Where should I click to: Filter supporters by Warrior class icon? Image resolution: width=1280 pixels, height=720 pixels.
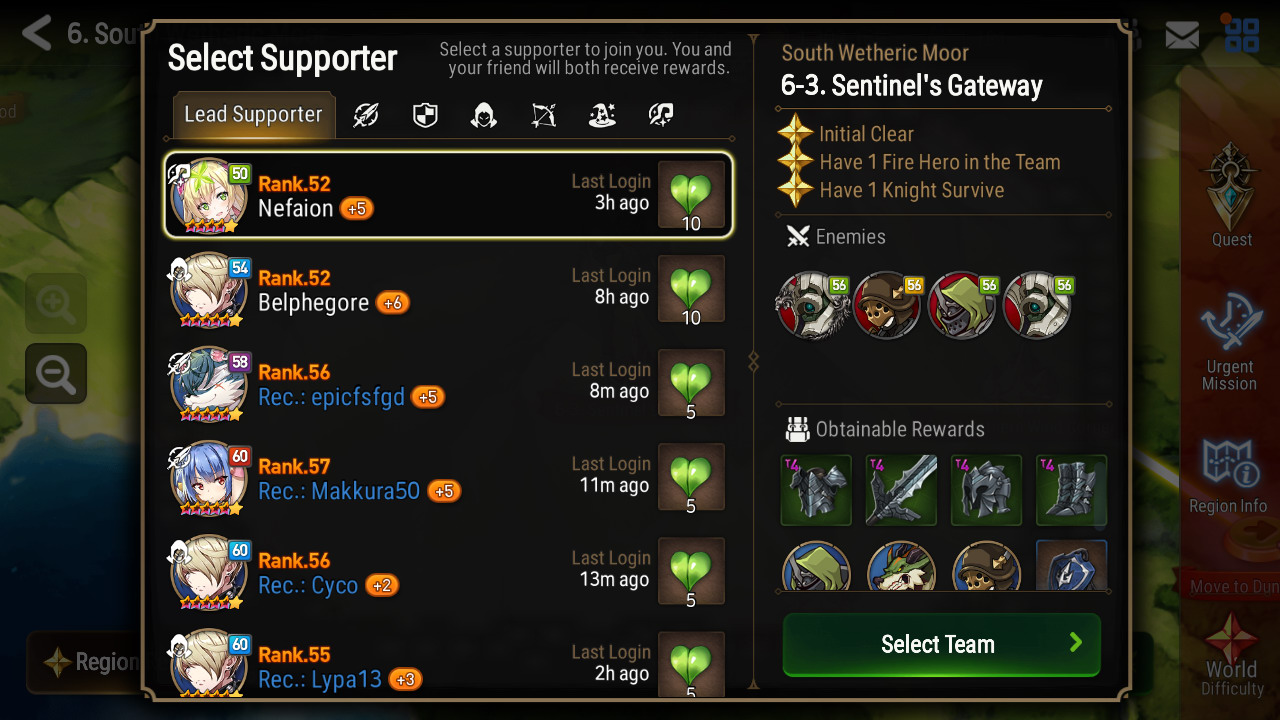click(x=366, y=116)
